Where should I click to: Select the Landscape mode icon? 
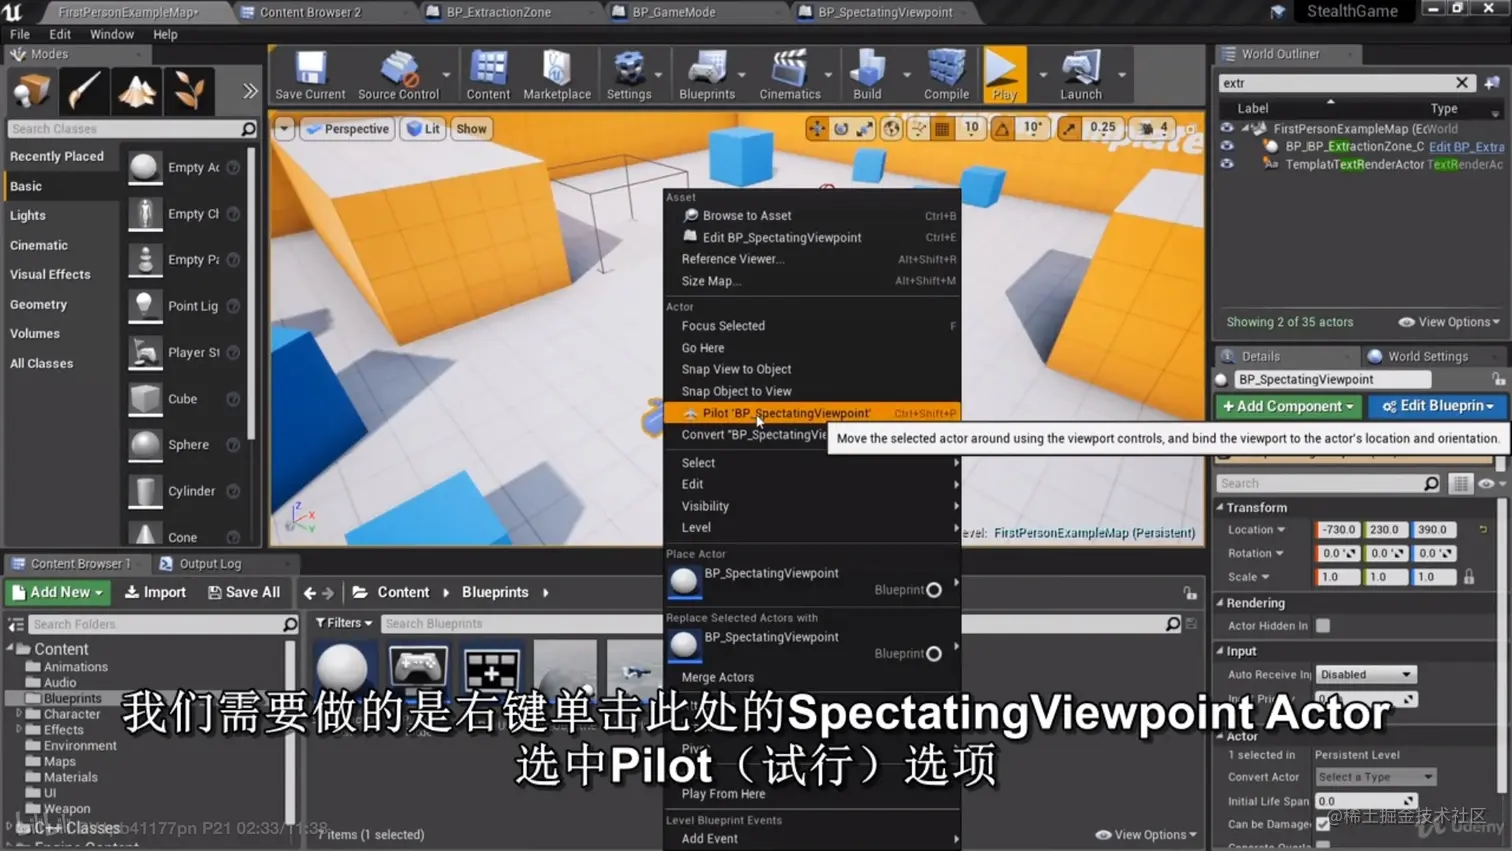pyautogui.click(x=137, y=91)
